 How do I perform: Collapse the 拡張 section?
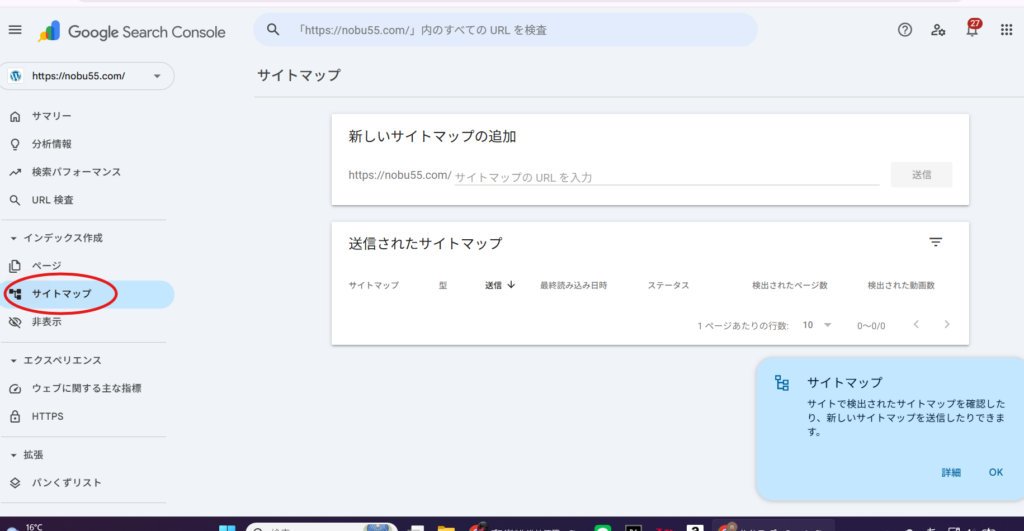pos(14,454)
